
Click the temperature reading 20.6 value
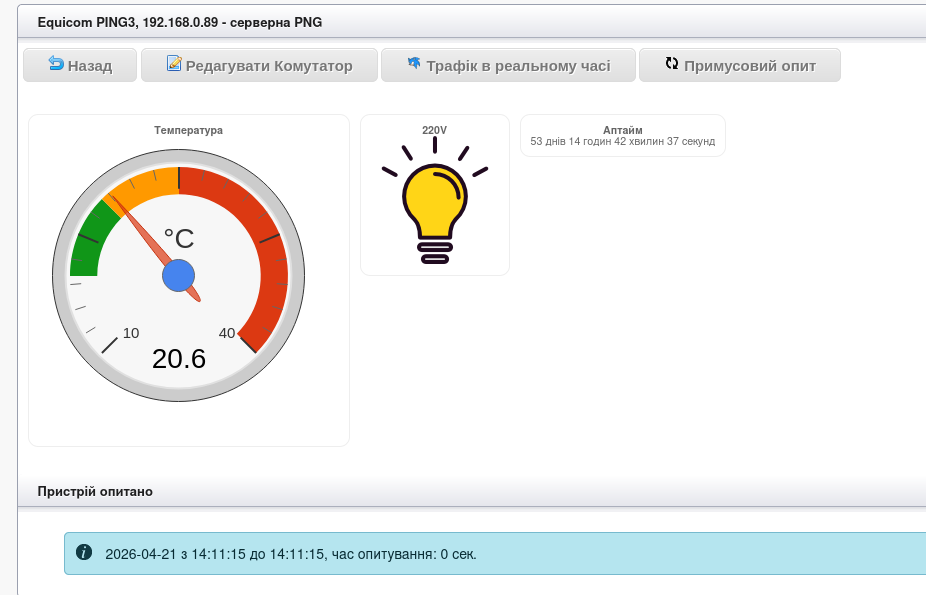click(179, 358)
